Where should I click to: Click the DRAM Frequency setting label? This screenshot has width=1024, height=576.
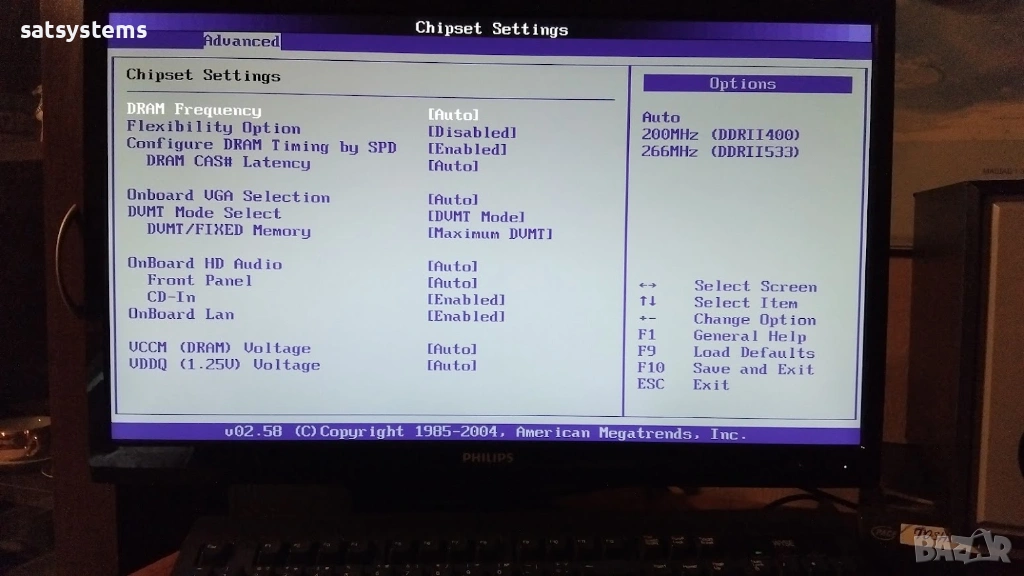click(x=194, y=110)
